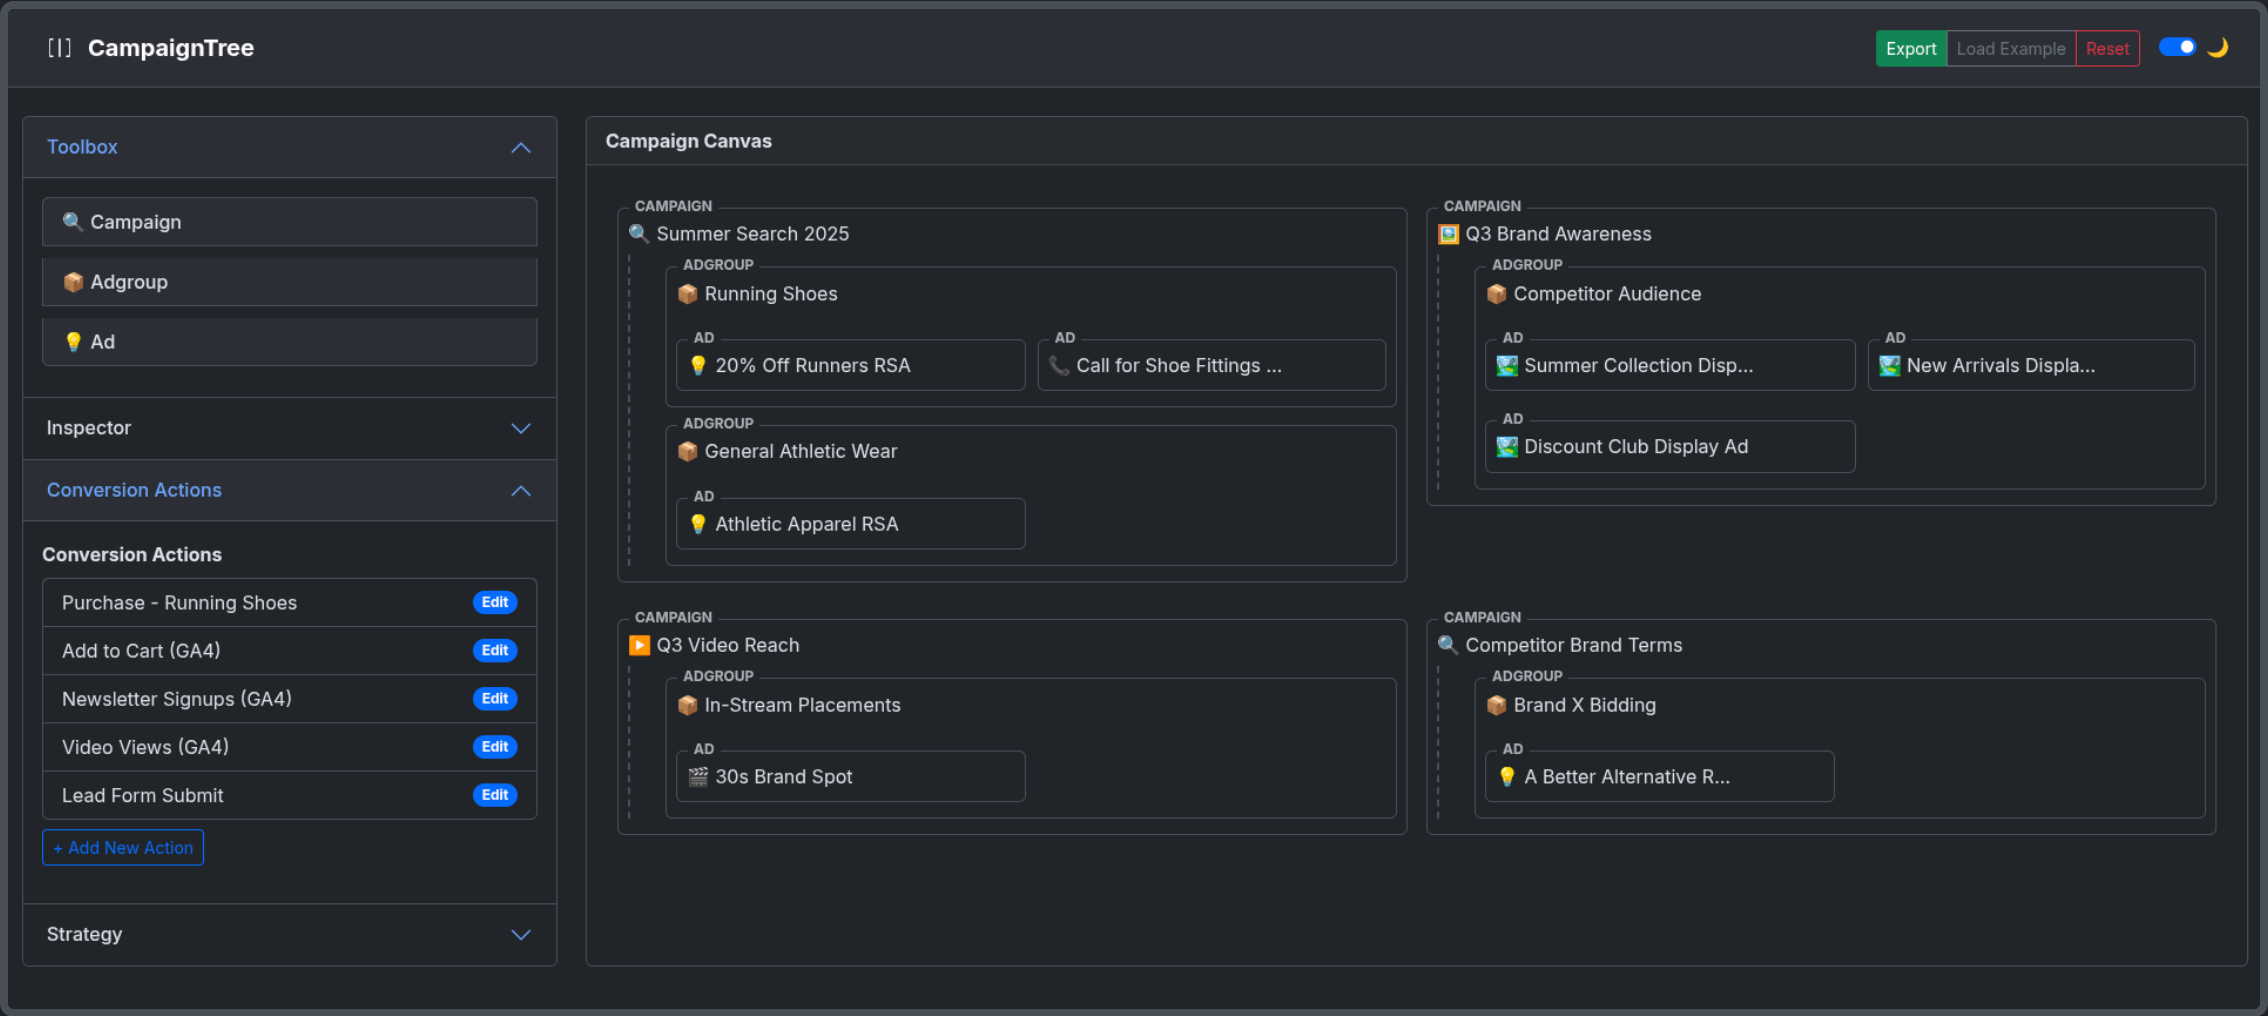Select the Running Shoes adgroup label
Viewport: 2268px width, 1016px height.
[771, 294]
